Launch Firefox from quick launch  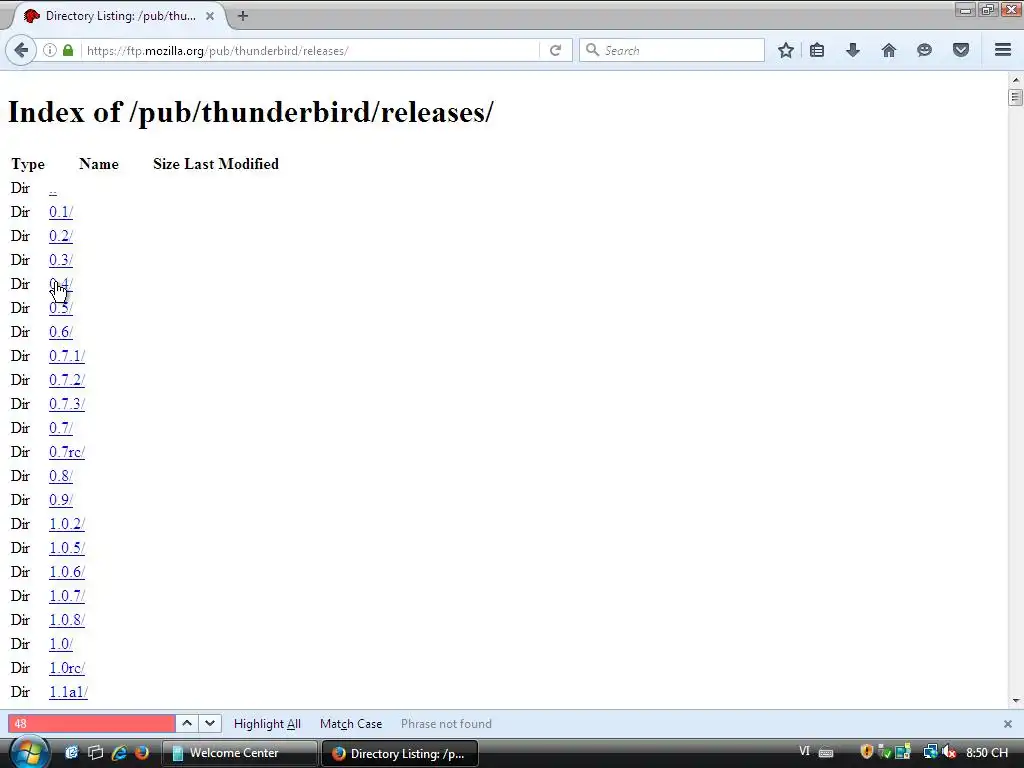pos(142,753)
